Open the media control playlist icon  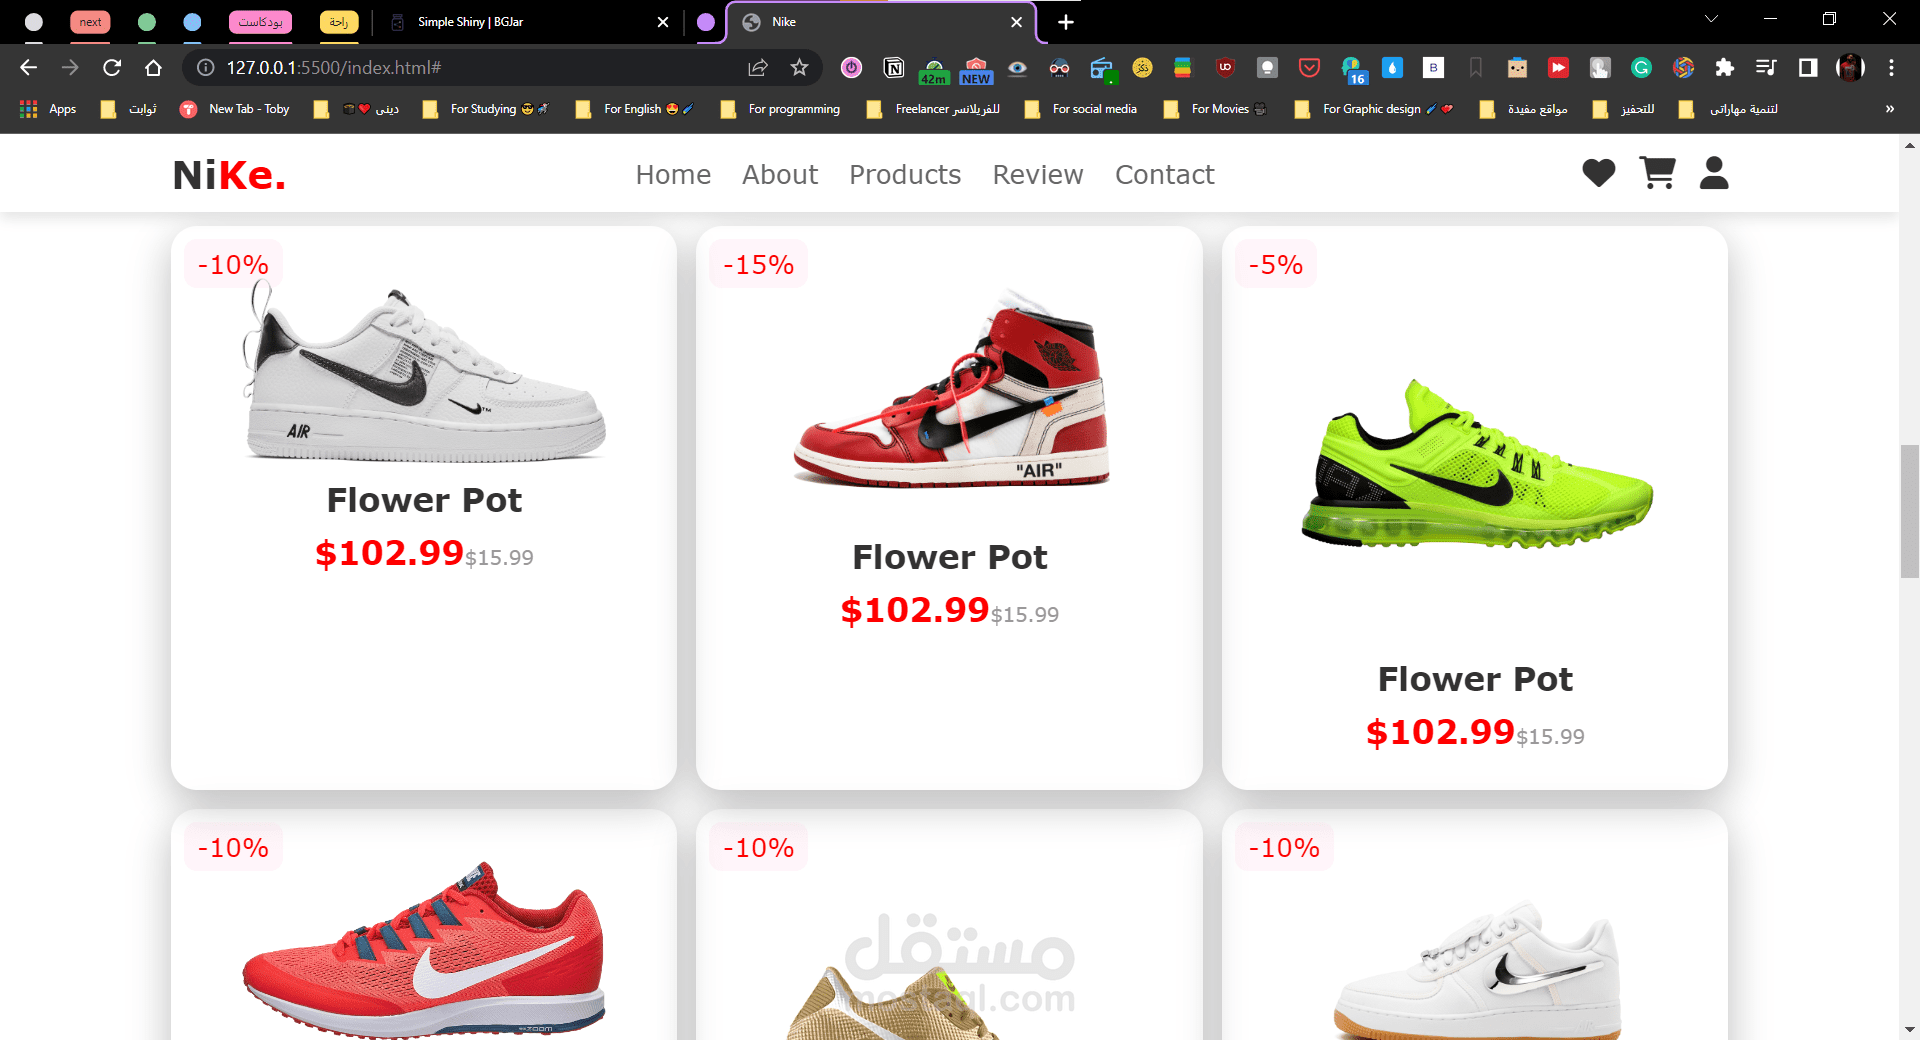point(1766,67)
